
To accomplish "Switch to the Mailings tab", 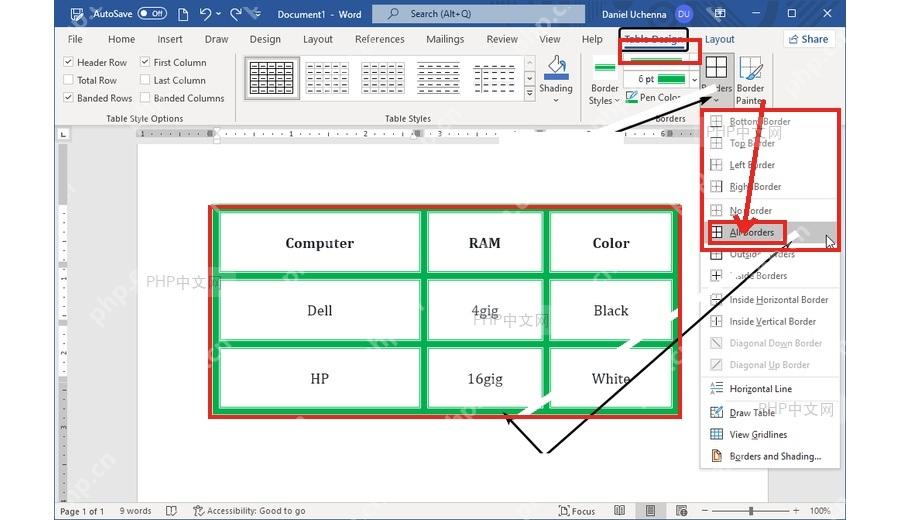I will pos(445,39).
